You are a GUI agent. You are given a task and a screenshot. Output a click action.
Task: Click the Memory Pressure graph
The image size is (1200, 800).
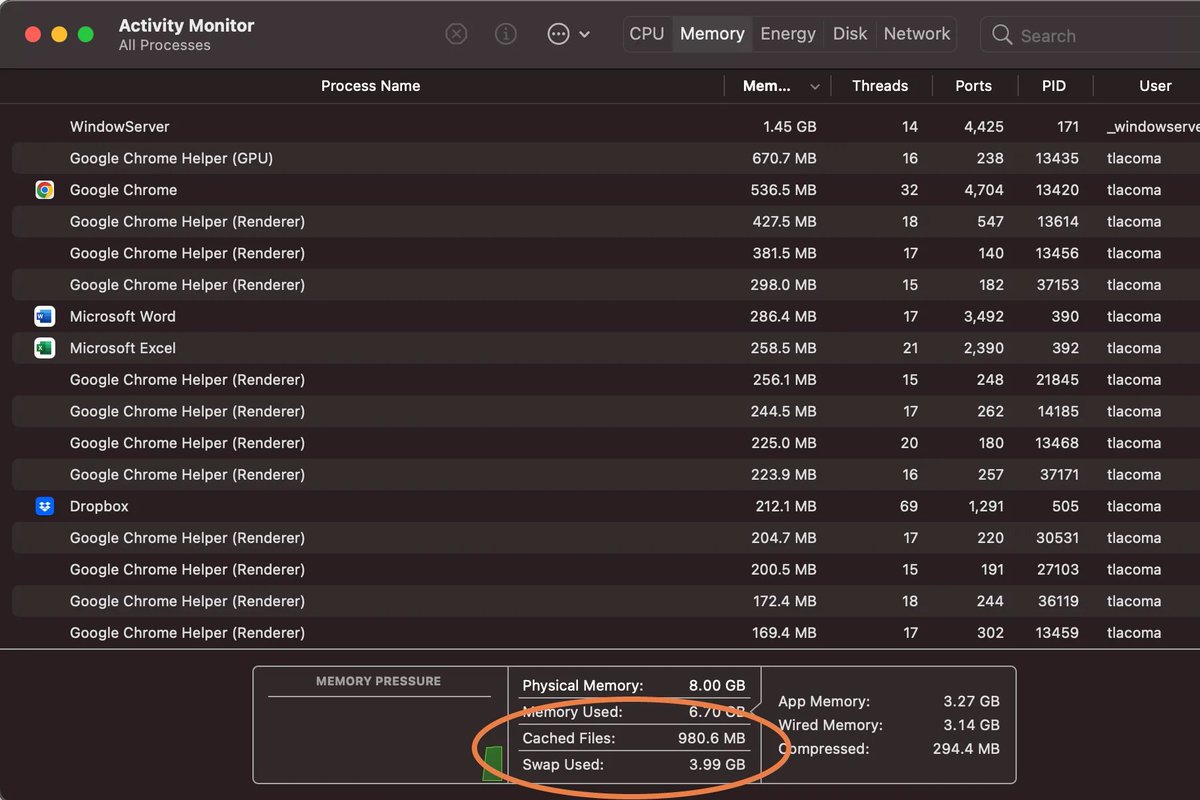click(380, 738)
